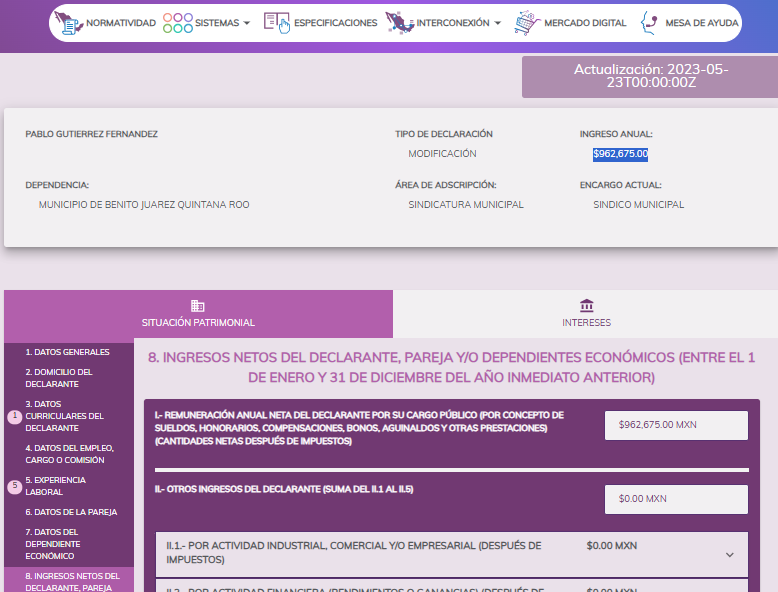Open 5. Experiencia Laboral section
Image resolution: width=778 pixels, height=592 pixels.
coord(58,486)
